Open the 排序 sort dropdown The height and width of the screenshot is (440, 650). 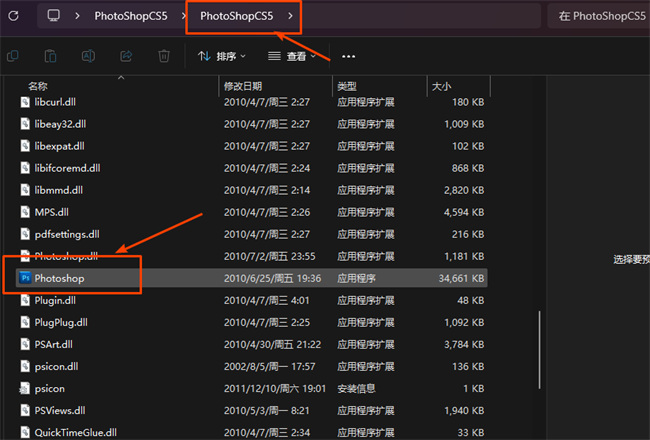pyautogui.click(x=225, y=56)
